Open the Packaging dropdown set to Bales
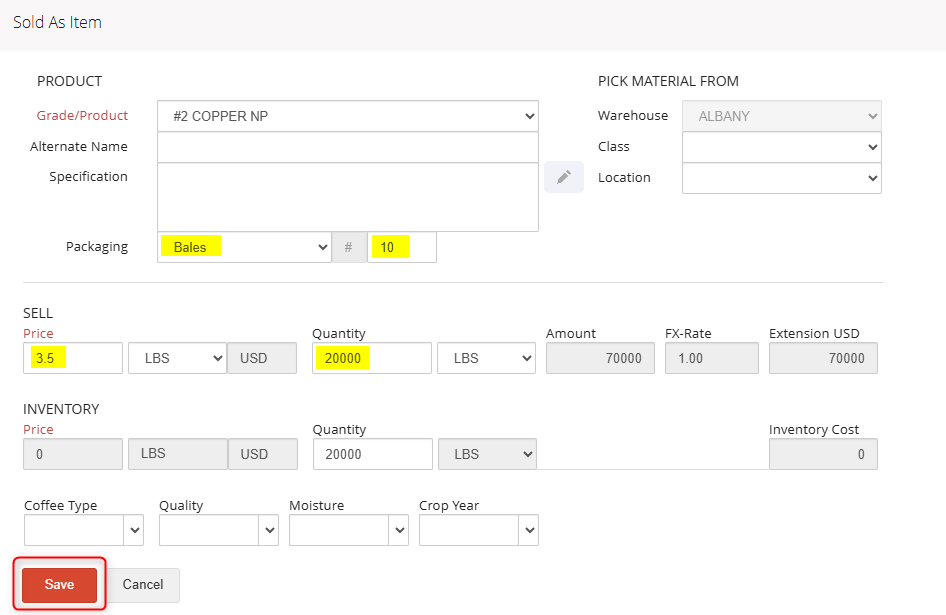The image size is (946, 615). click(244, 247)
